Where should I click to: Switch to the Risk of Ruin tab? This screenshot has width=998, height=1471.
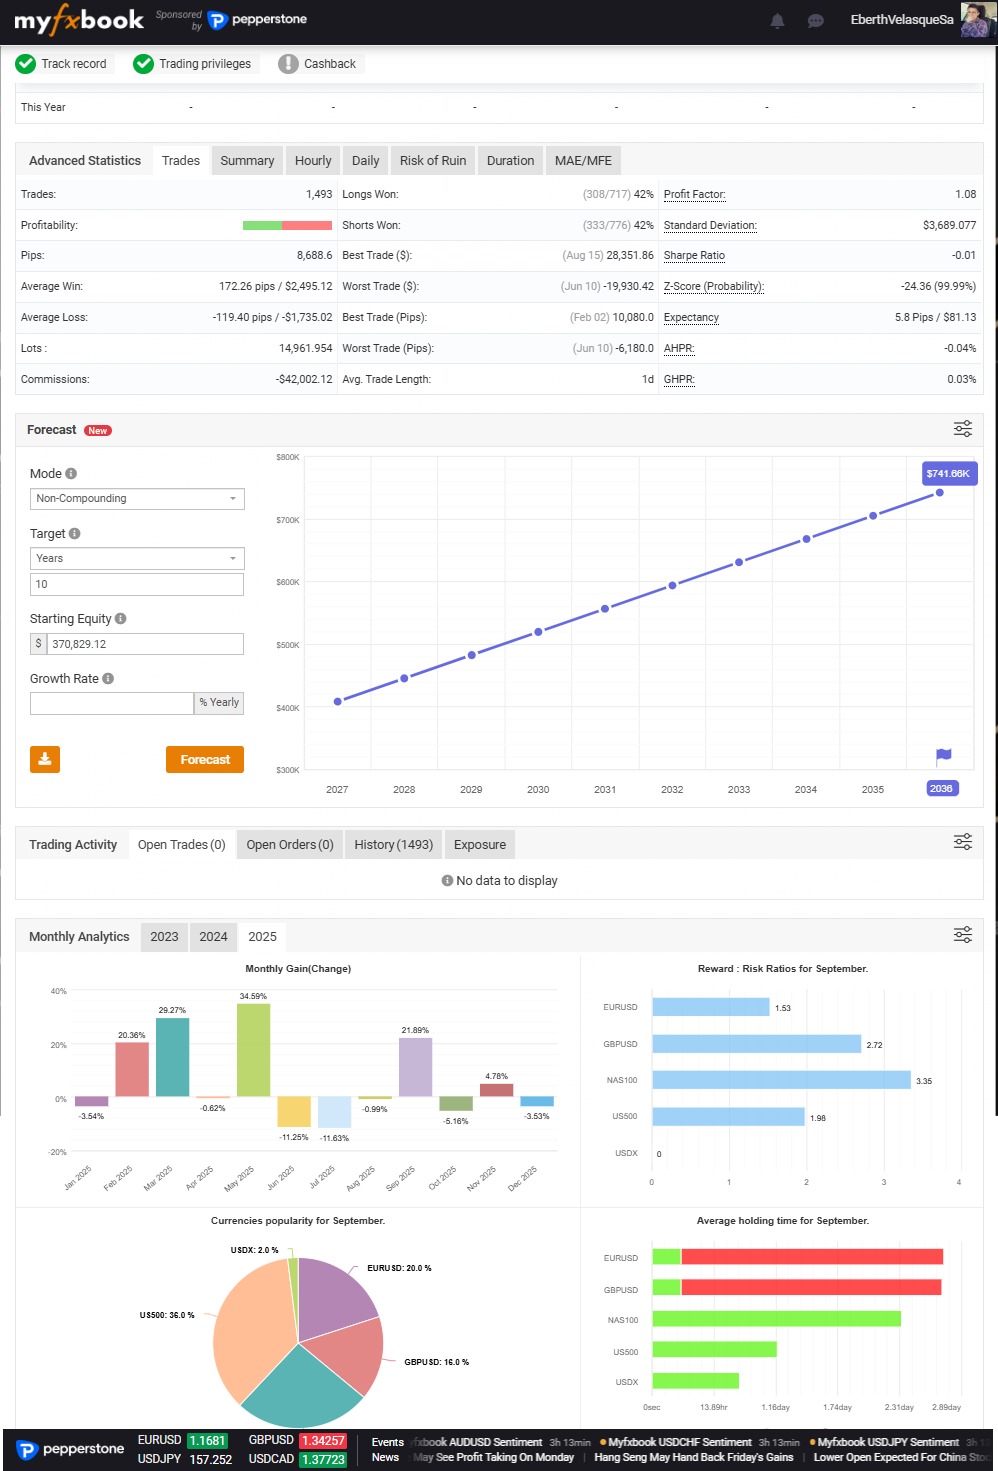coord(432,161)
